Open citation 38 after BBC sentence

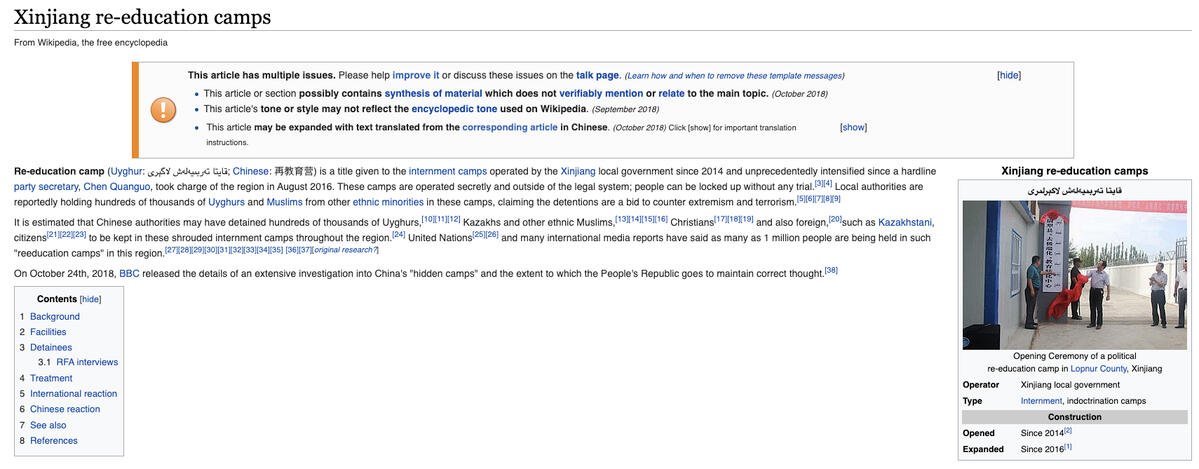tap(830, 270)
